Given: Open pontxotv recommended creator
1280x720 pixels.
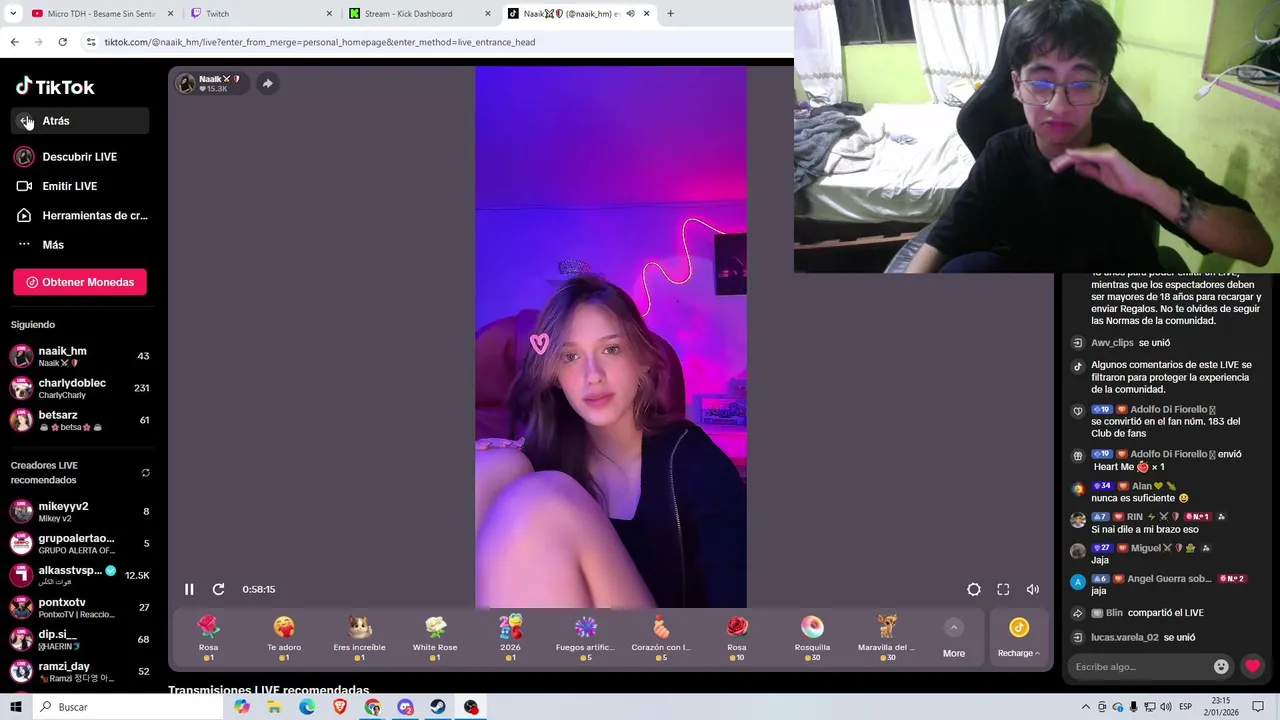Looking at the screenshot, I should tap(80, 607).
